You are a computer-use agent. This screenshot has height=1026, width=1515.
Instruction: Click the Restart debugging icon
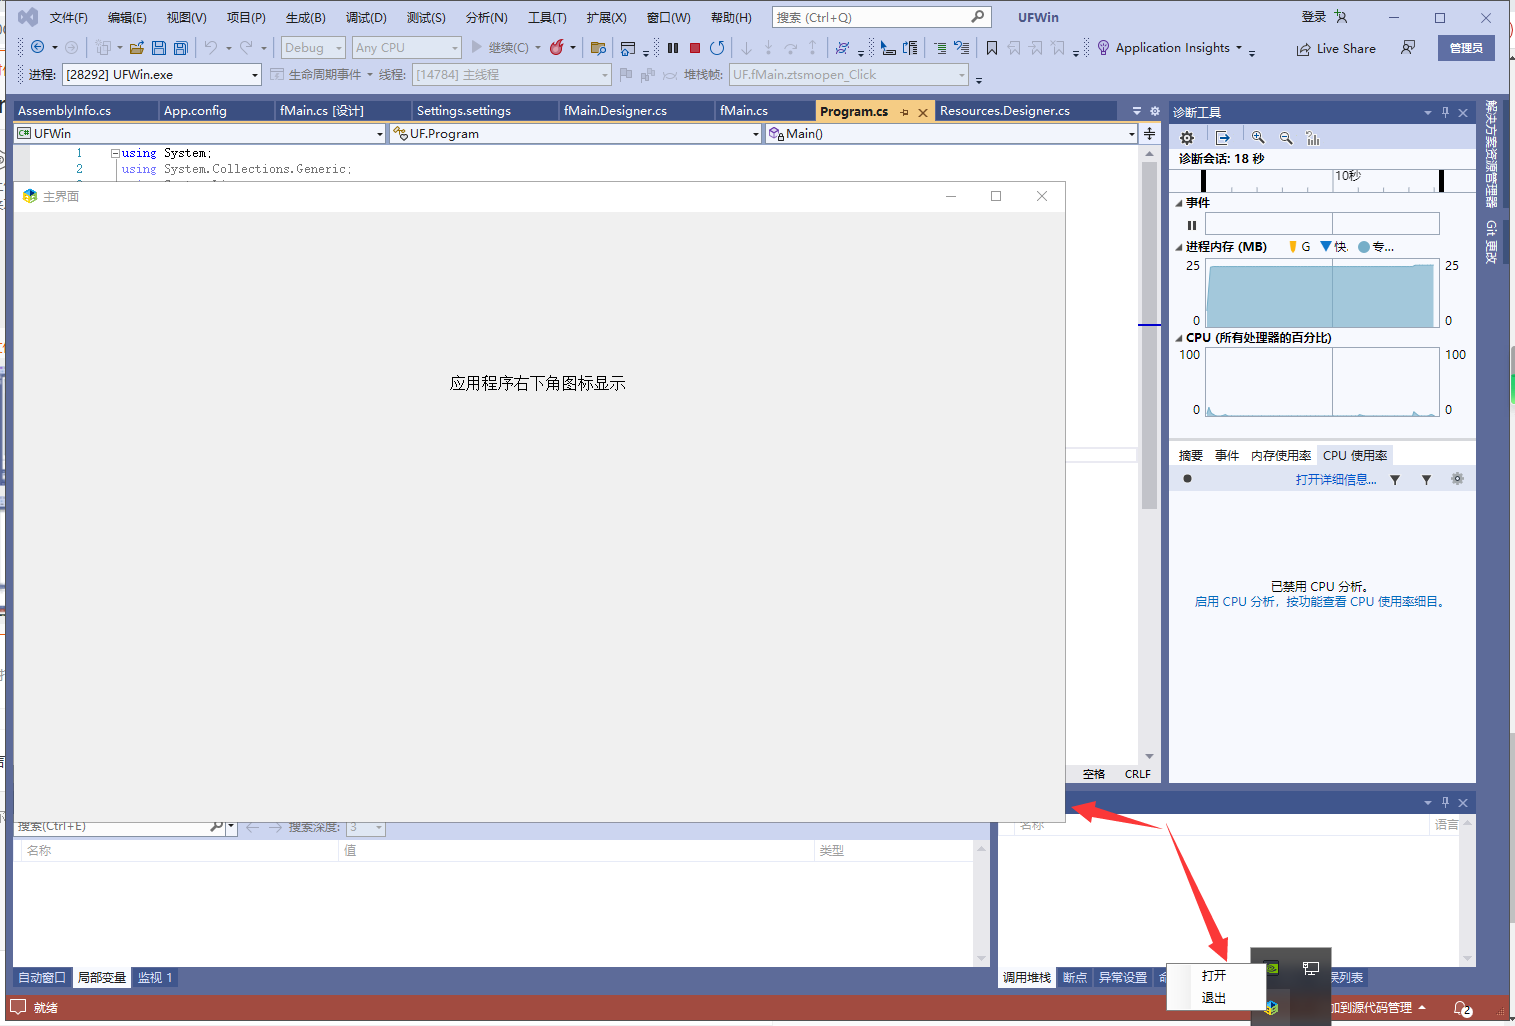pyautogui.click(x=717, y=48)
